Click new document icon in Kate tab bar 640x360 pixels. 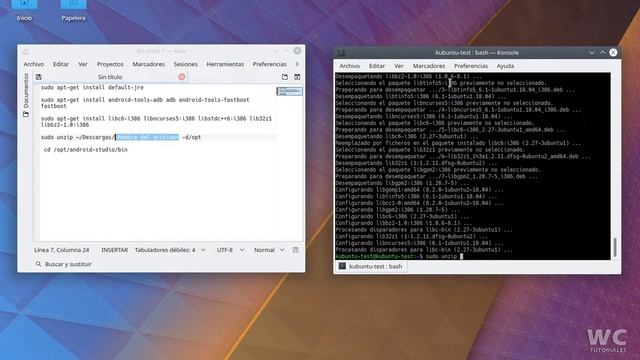(285, 77)
